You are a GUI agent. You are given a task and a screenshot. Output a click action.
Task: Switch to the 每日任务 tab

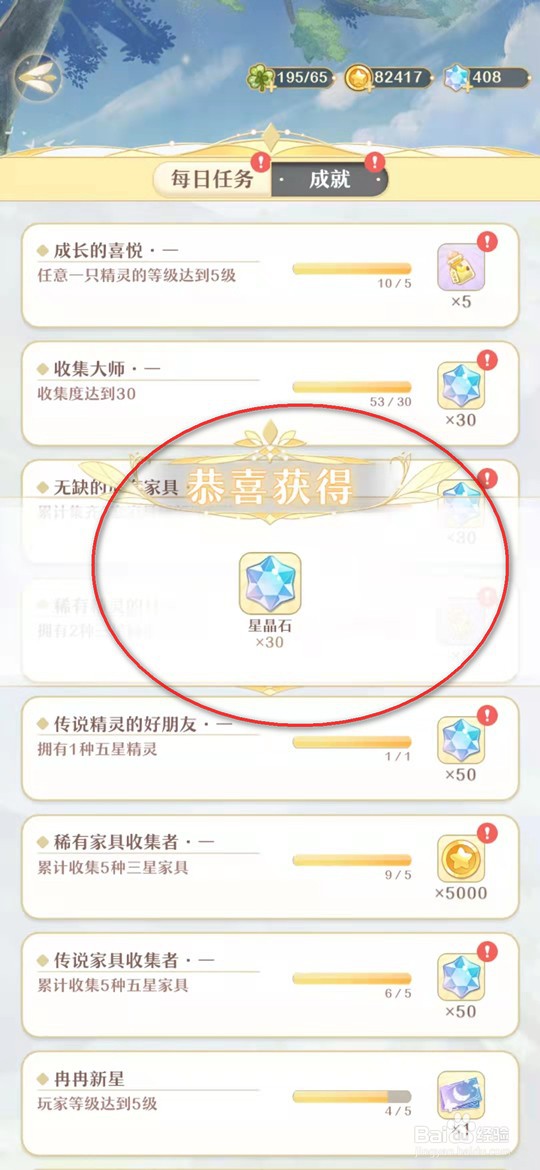(x=212, y=179)
